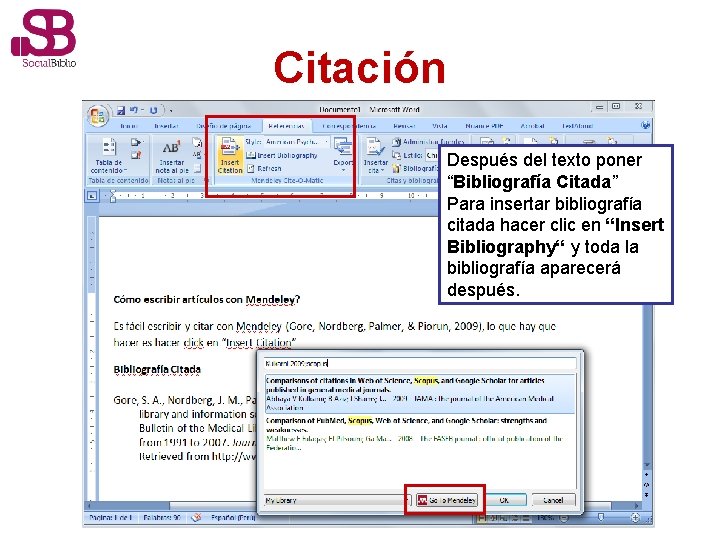The height and width of the screenshot is (540, 720).
Task: Click the zoom out minus button
Action: 563,518
